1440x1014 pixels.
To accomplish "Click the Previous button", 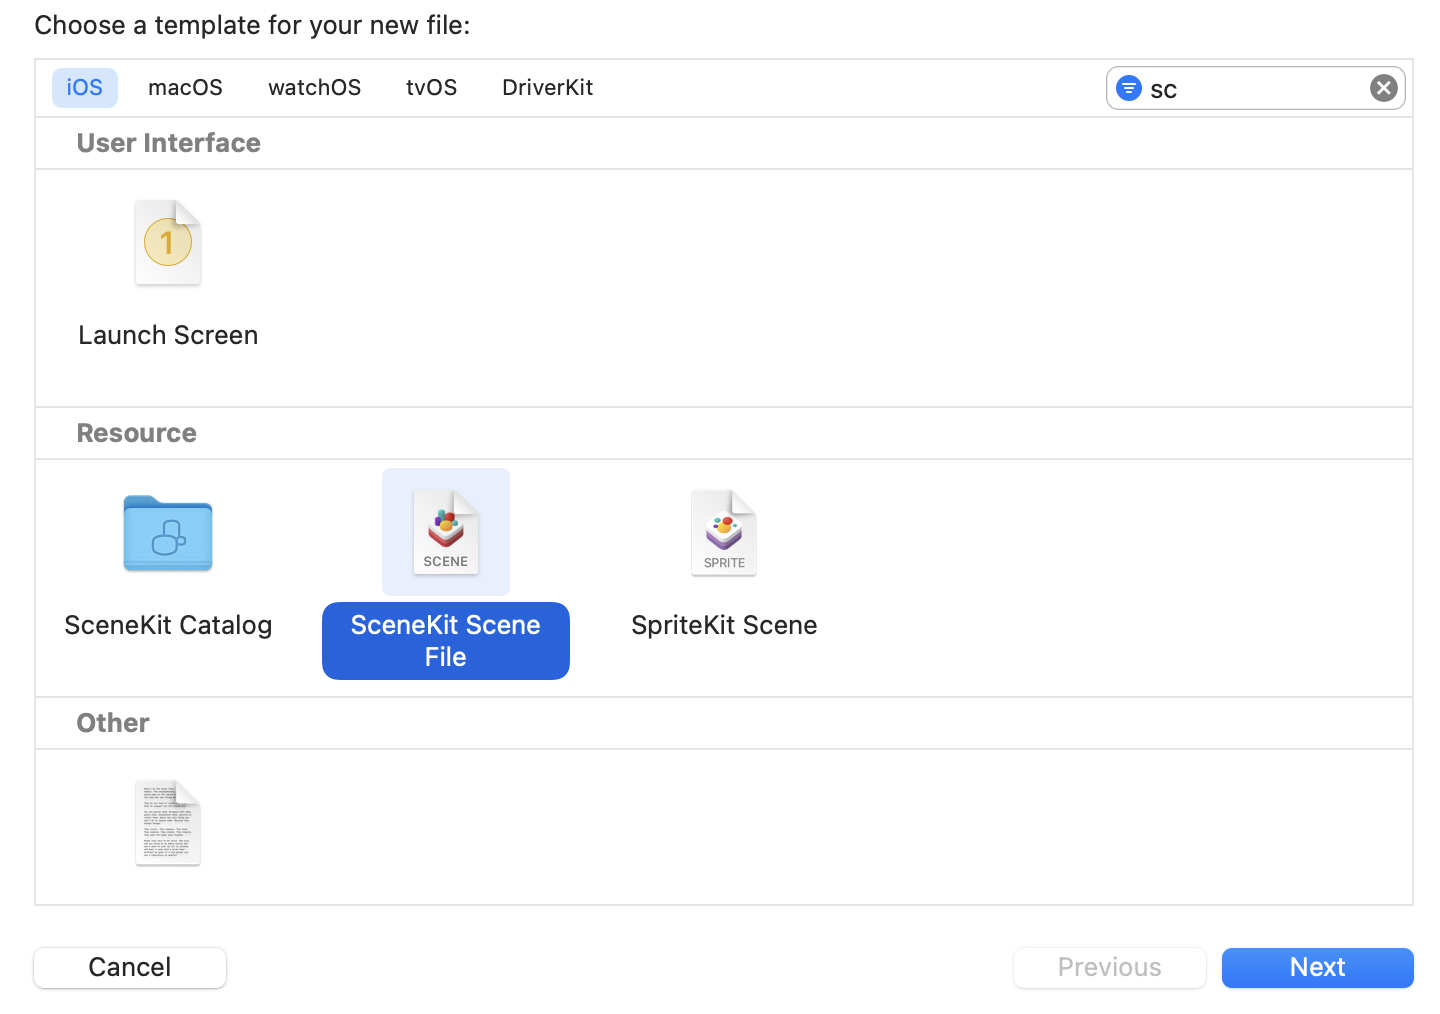I will pyautogui.click(x=1109, y=967).
